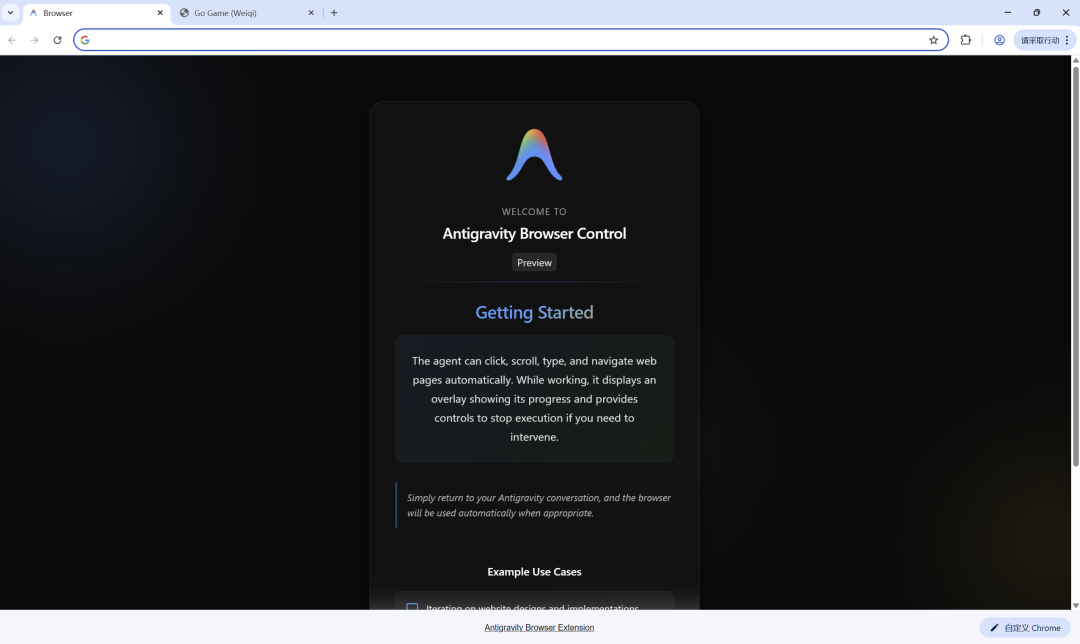Viewport: 1080px width, 644px height.
Task: Click the 'The agent can click, scroll' paragraph
Action: pyautogui.click(x=534, y=399)
